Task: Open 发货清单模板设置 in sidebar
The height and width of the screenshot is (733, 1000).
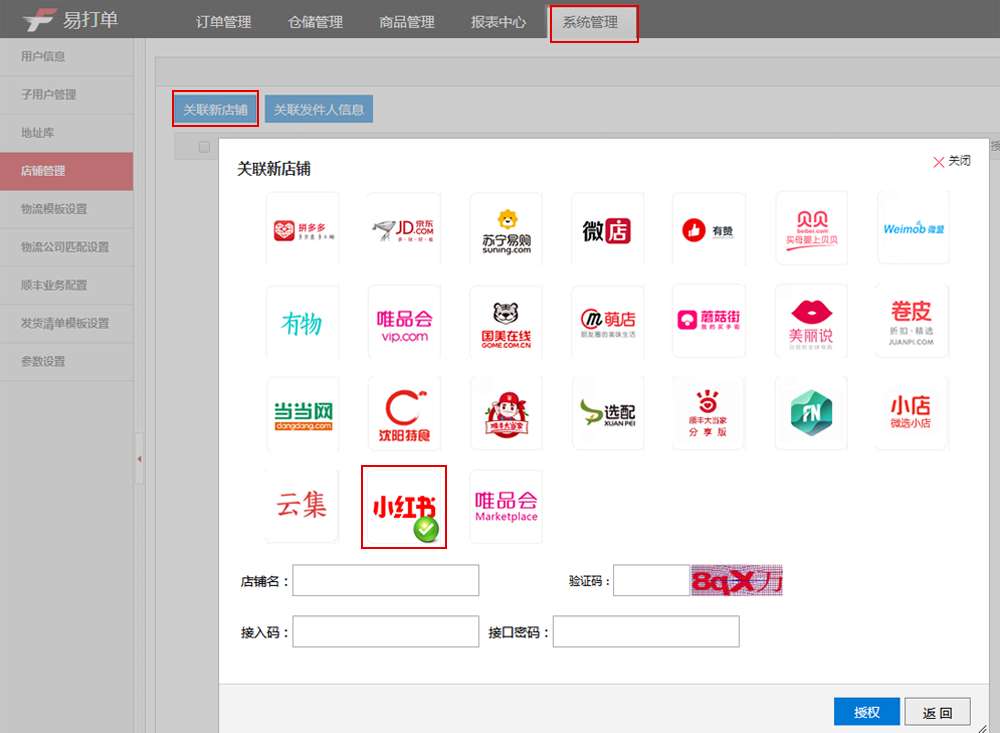Action: [66, 323]
